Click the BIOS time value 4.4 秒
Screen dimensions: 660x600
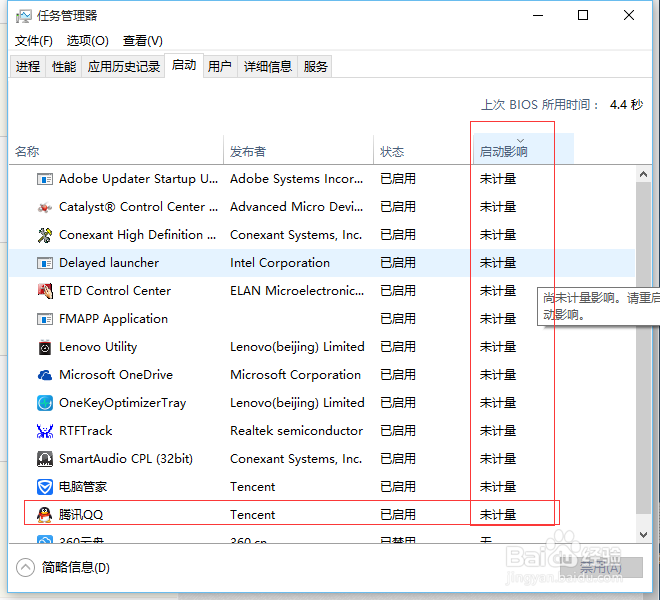[x=626, y=104]
